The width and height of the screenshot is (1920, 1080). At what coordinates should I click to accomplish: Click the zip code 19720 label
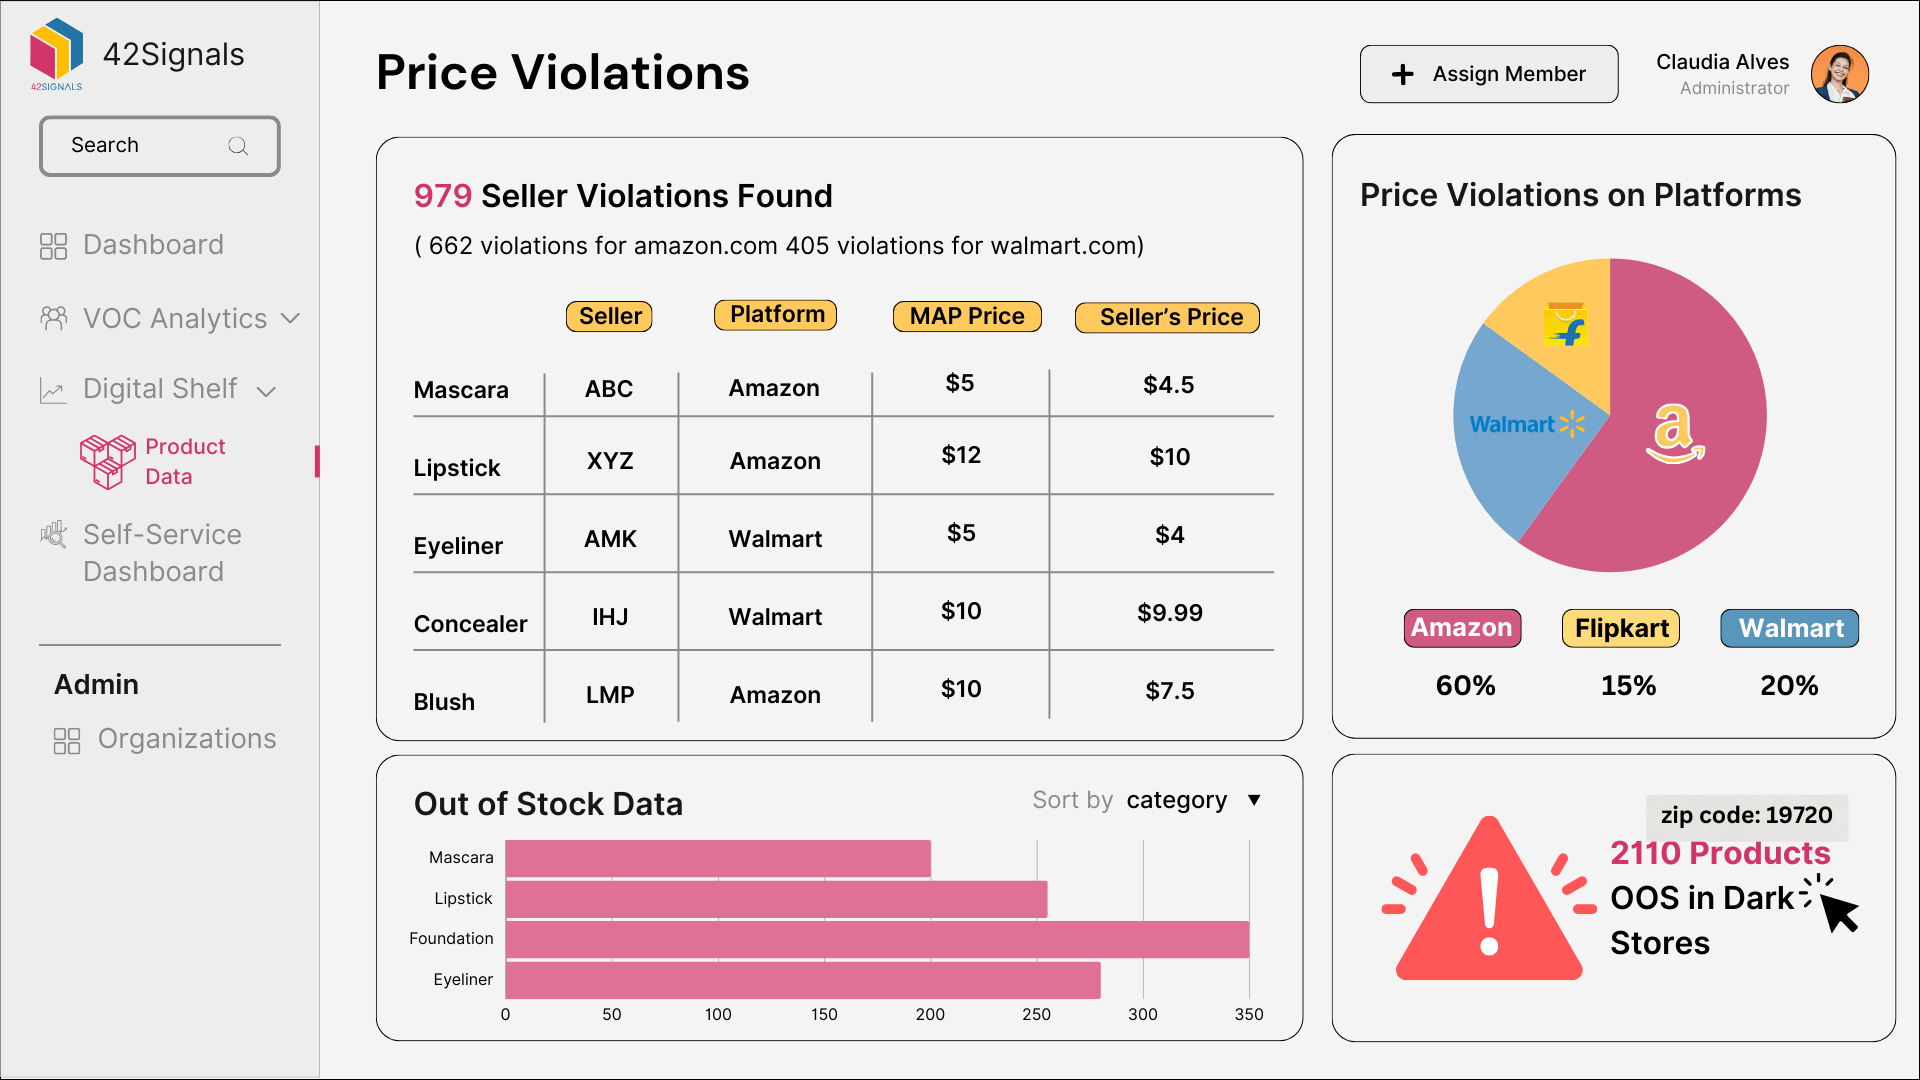point(1746,816)
